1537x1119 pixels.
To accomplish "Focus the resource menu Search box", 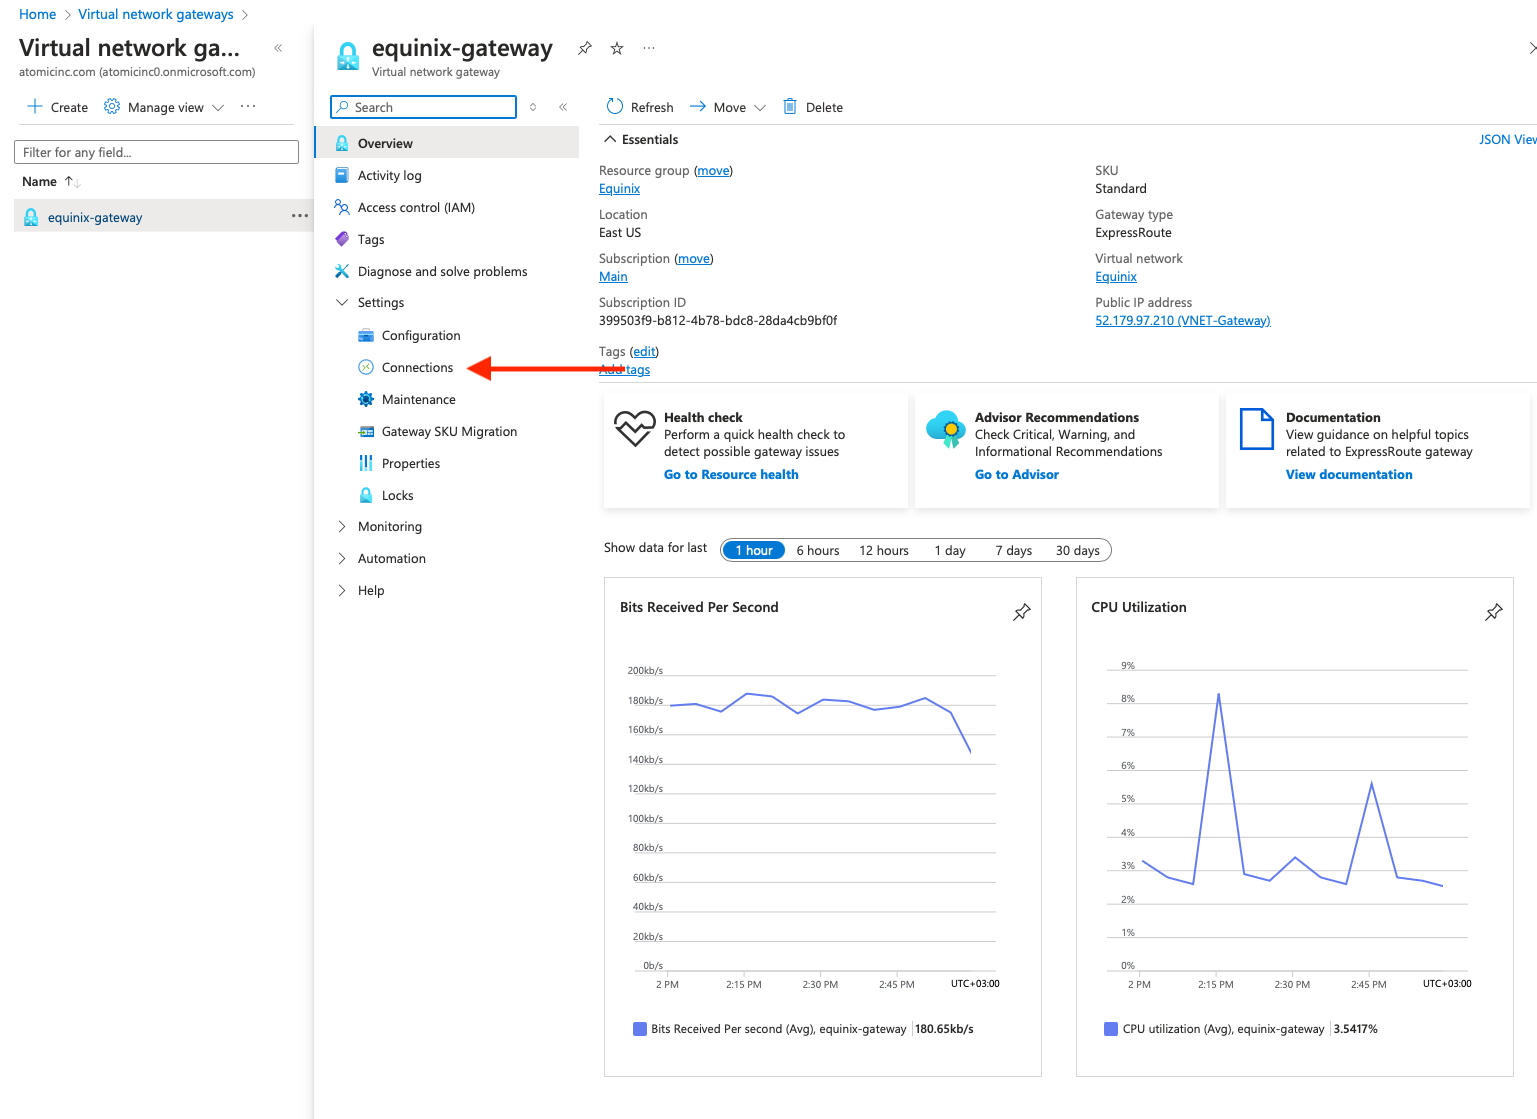I will pos(423,107).
